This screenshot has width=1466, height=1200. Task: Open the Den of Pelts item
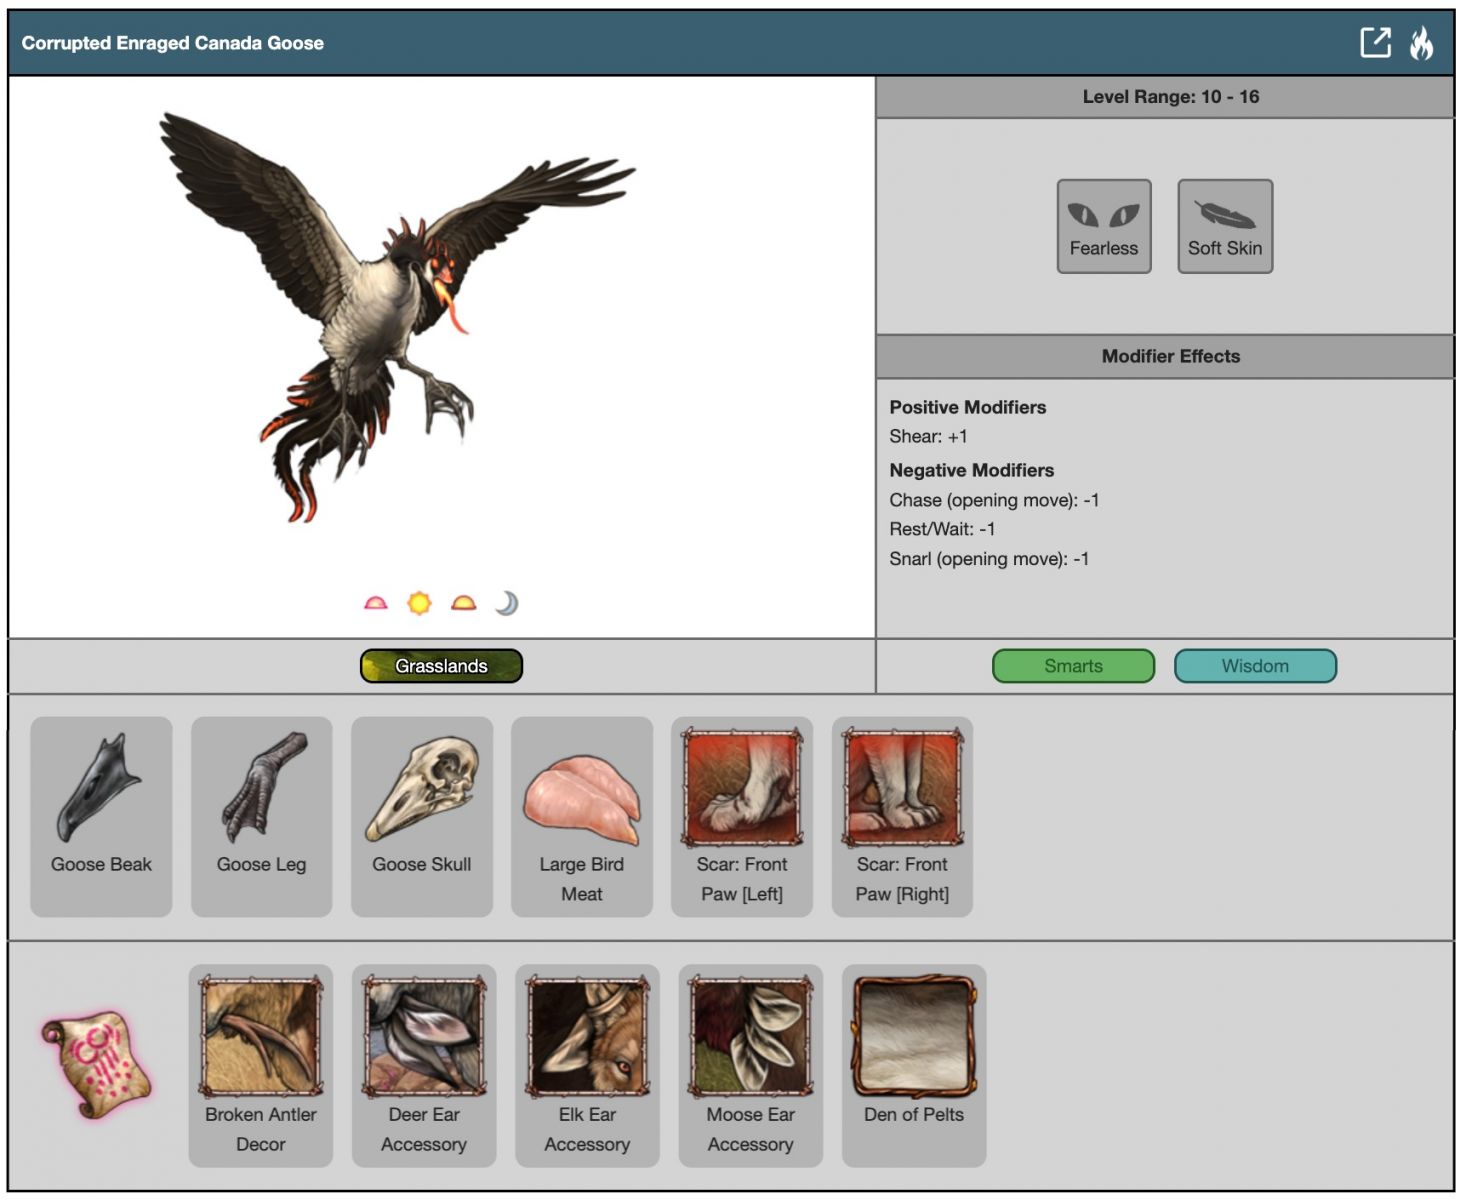913,1065
